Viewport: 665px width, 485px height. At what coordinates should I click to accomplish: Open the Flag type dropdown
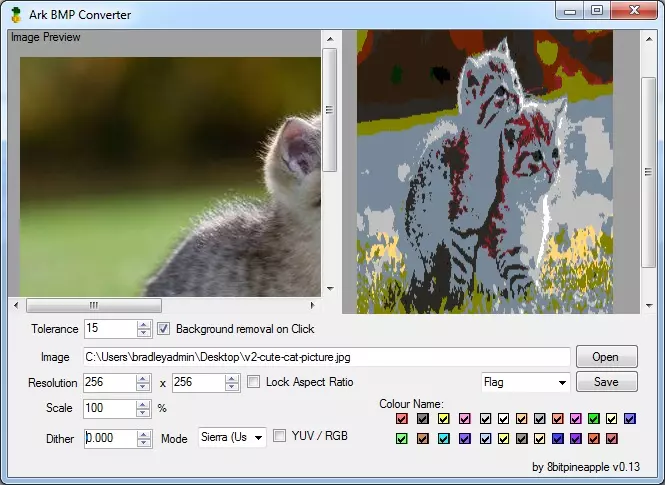(x=561, y=382)
